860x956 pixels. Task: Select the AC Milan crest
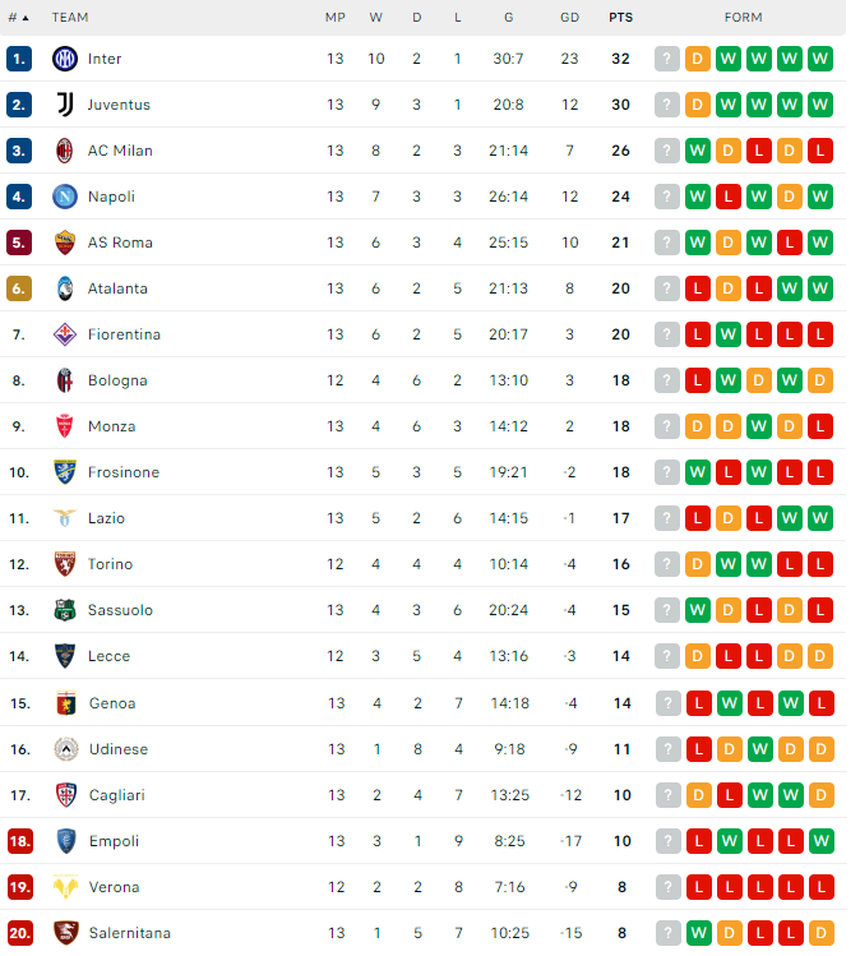pyautogui.click(x=64, y=150)
